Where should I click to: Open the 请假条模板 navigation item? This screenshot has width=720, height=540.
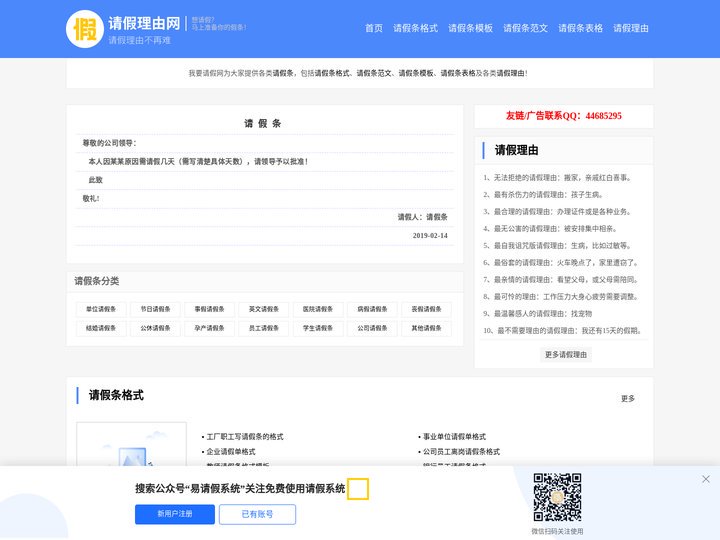(471, 28)
